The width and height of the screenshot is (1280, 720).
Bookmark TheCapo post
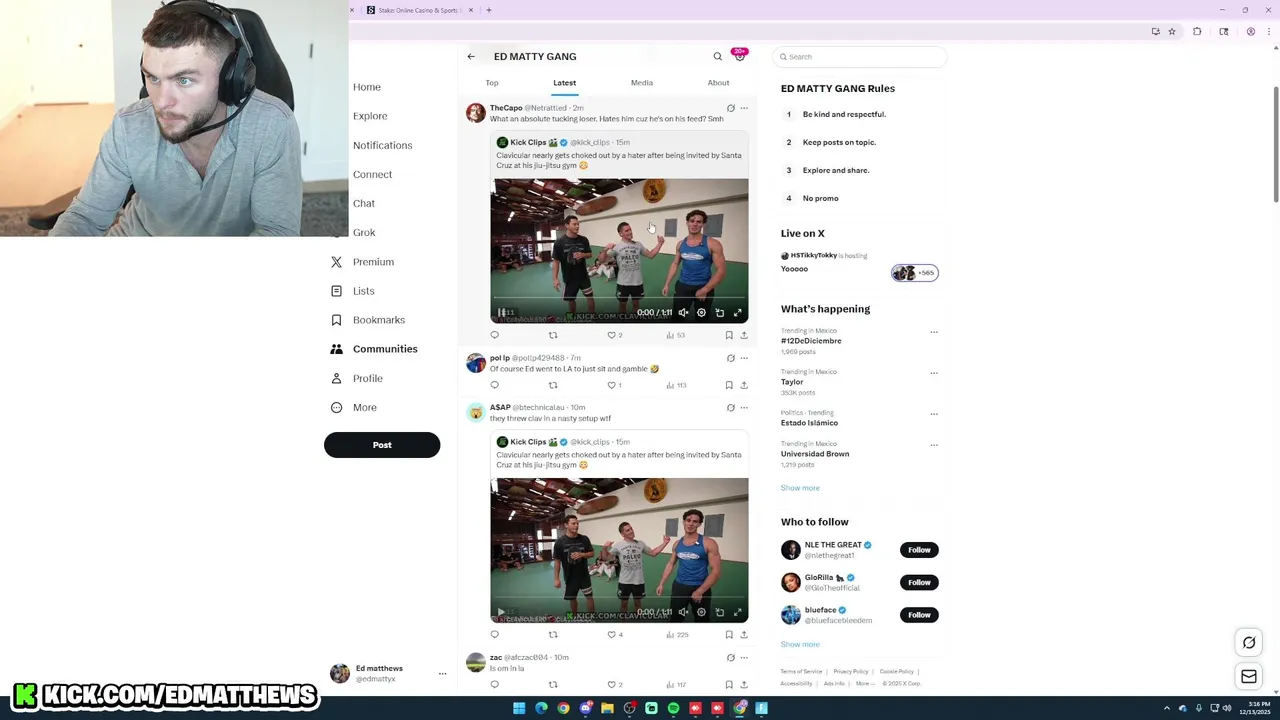(729, 335)
